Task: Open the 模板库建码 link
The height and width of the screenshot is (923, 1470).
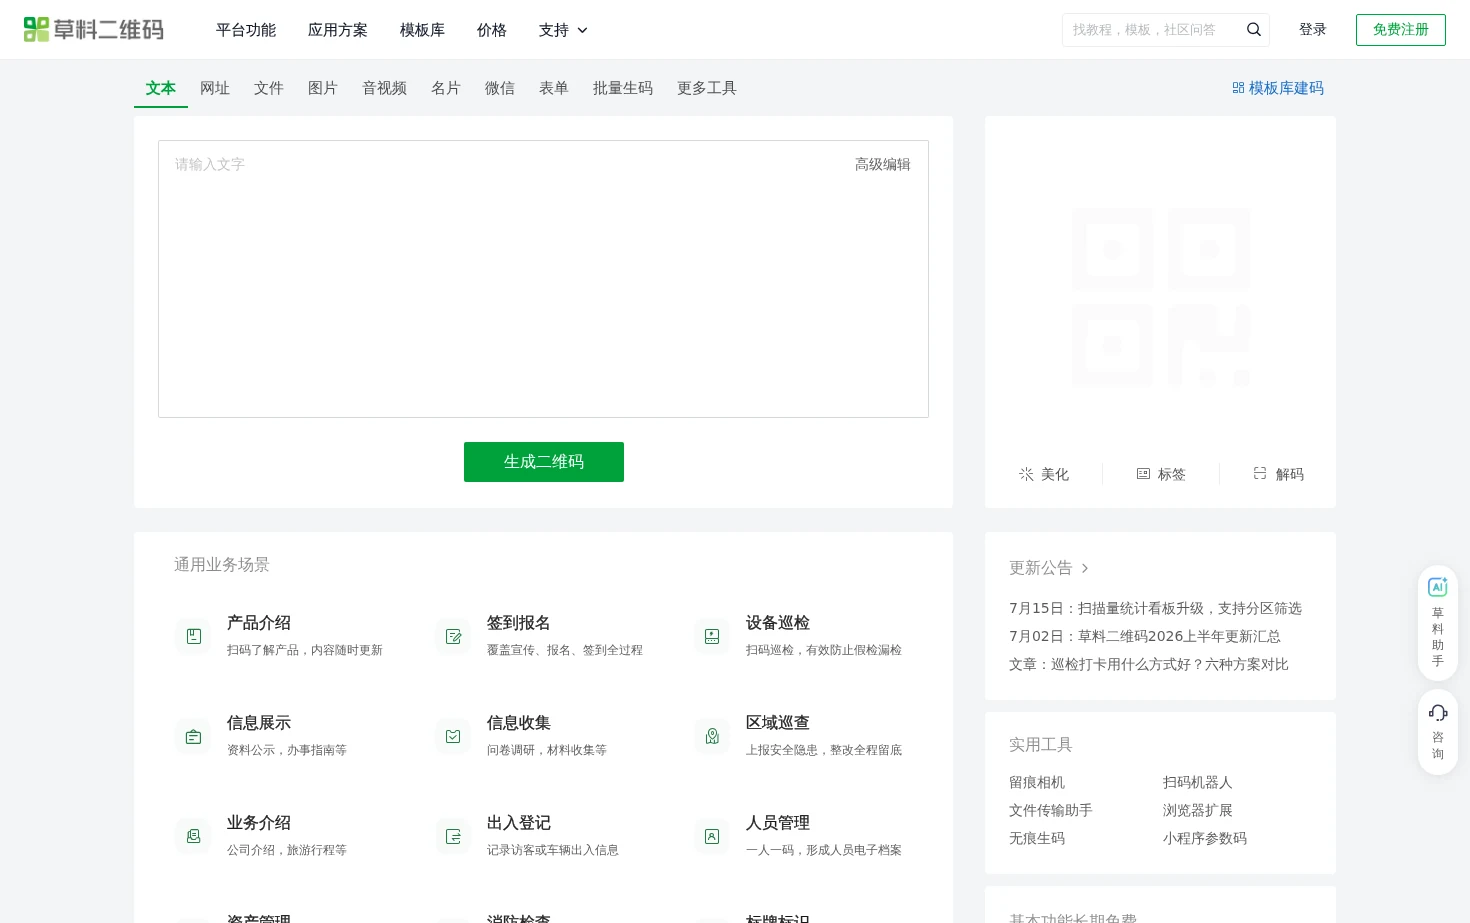Action: tap(1286, 88)
